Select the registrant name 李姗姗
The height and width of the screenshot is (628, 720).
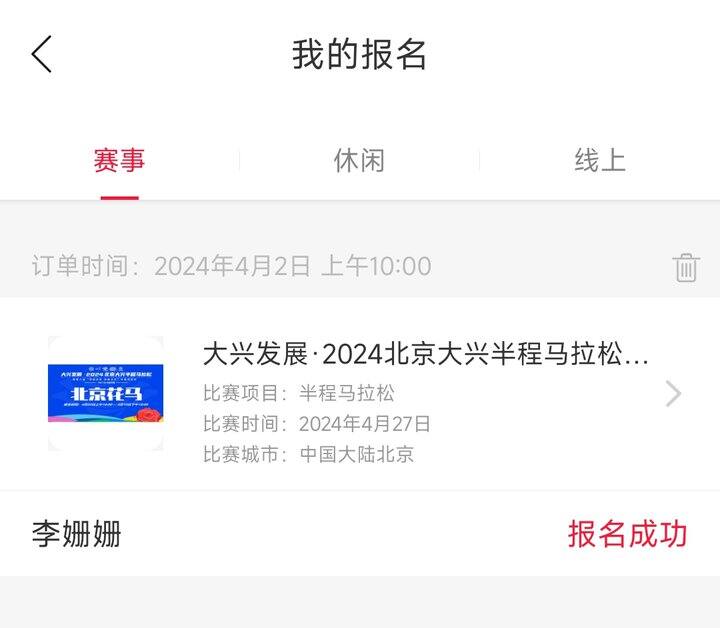click(76, 534)
